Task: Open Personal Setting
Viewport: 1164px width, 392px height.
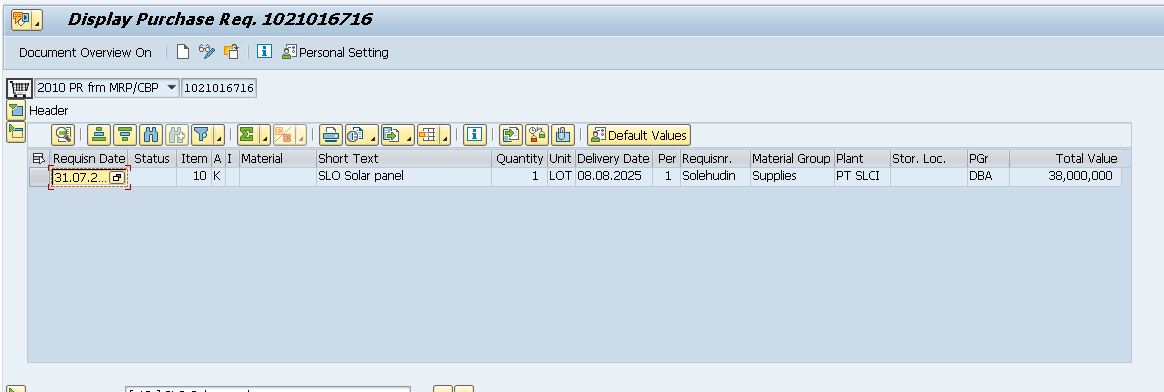Action: click(x=335, y=53)
